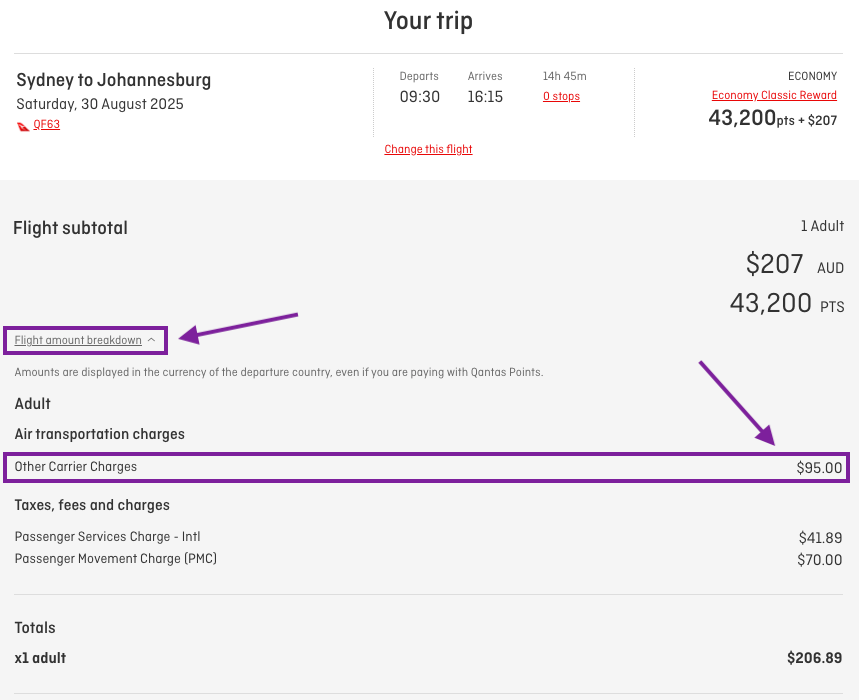Click the chevron next to Flight amount breakdown
This screenshot has height=700, width=859.
pyautogui.click(x=152, y=340)
